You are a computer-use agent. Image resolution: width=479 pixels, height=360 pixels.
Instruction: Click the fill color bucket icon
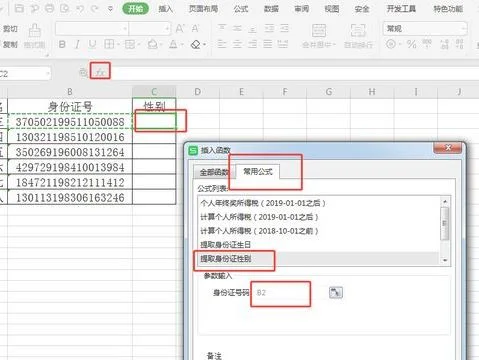coord(152,44)
